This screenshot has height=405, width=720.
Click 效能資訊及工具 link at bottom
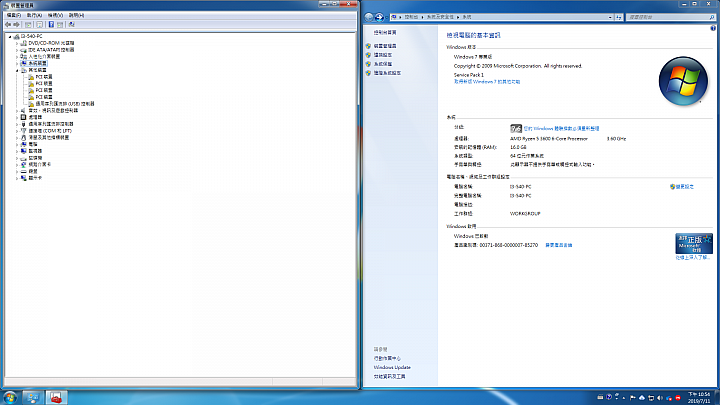(389, 377)
